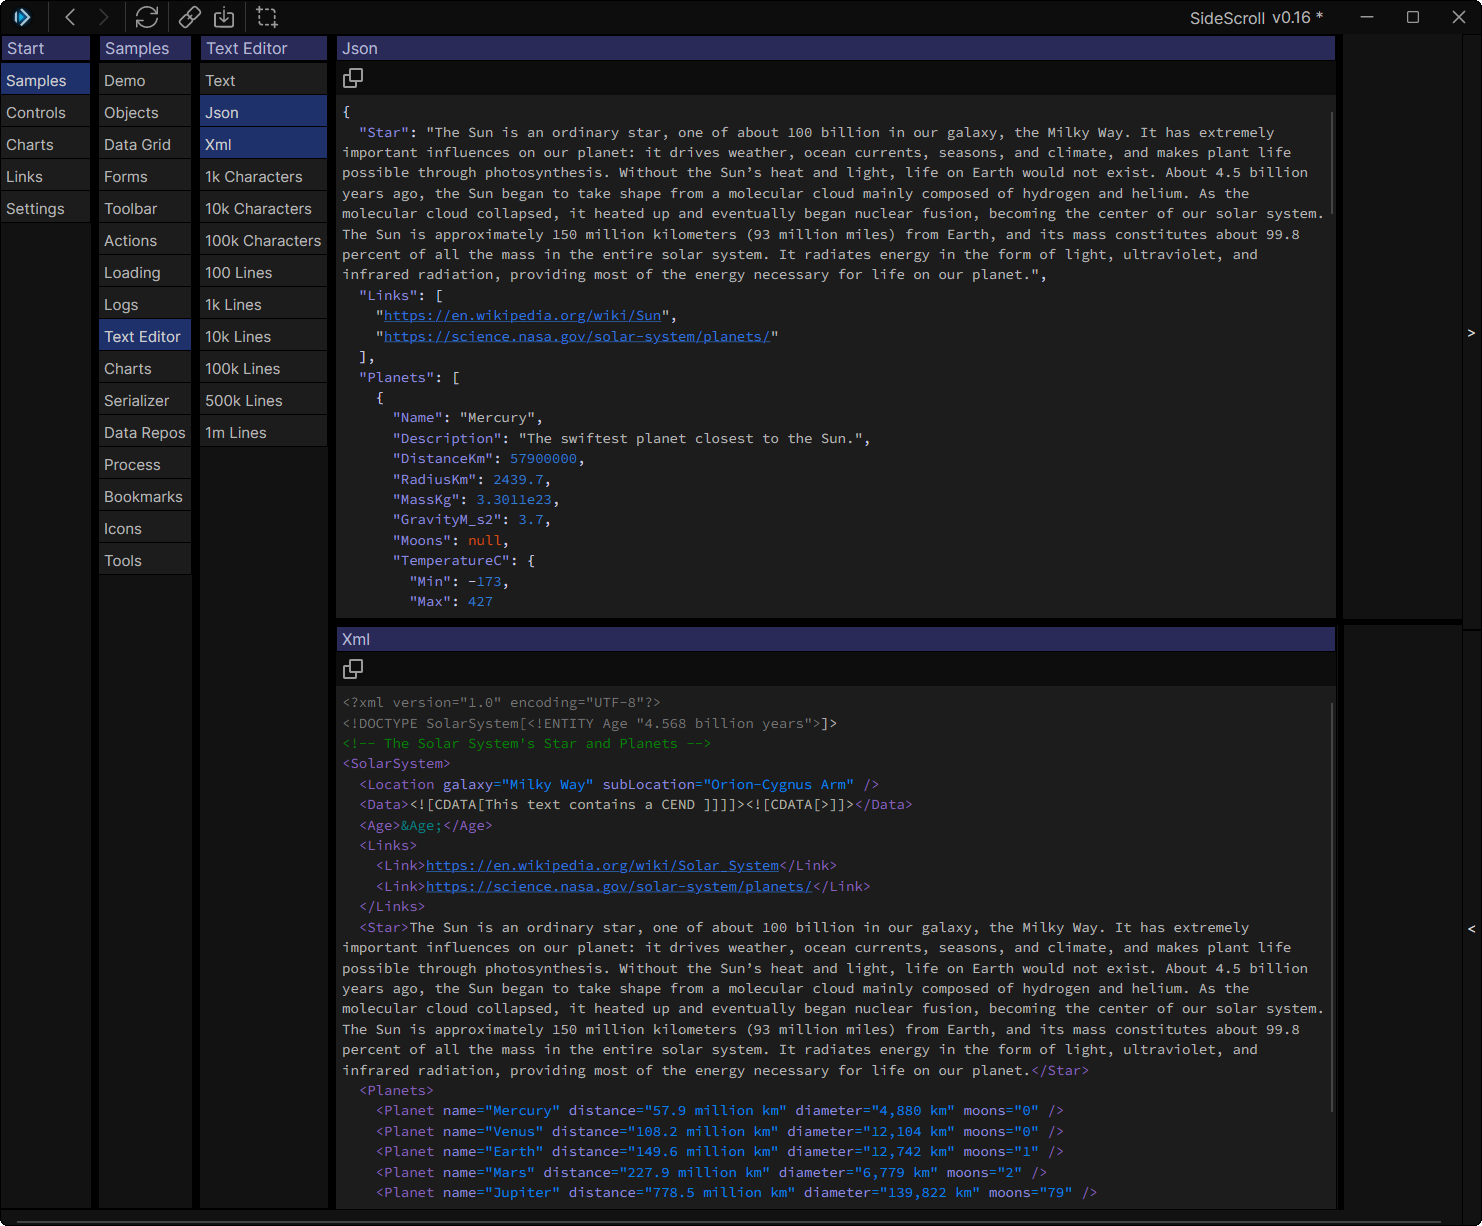Open the NASA solar system link

pos(579,336)
